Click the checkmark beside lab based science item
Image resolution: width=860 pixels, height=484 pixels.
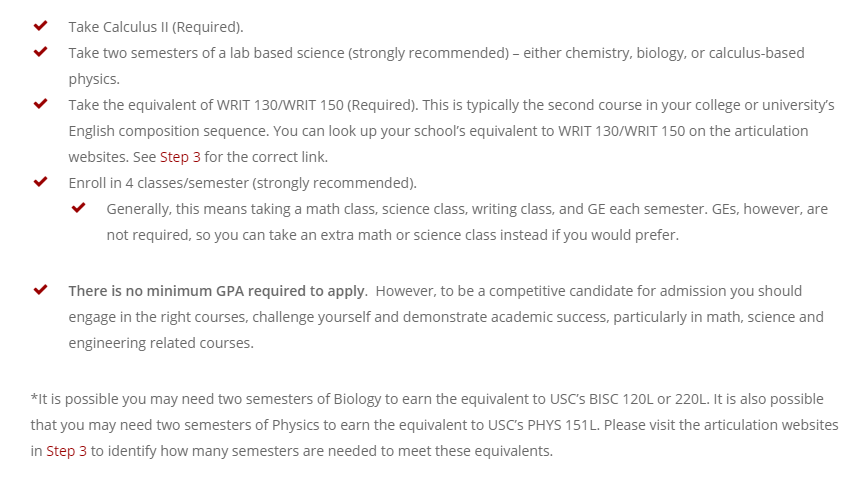[x=40, y=52]
